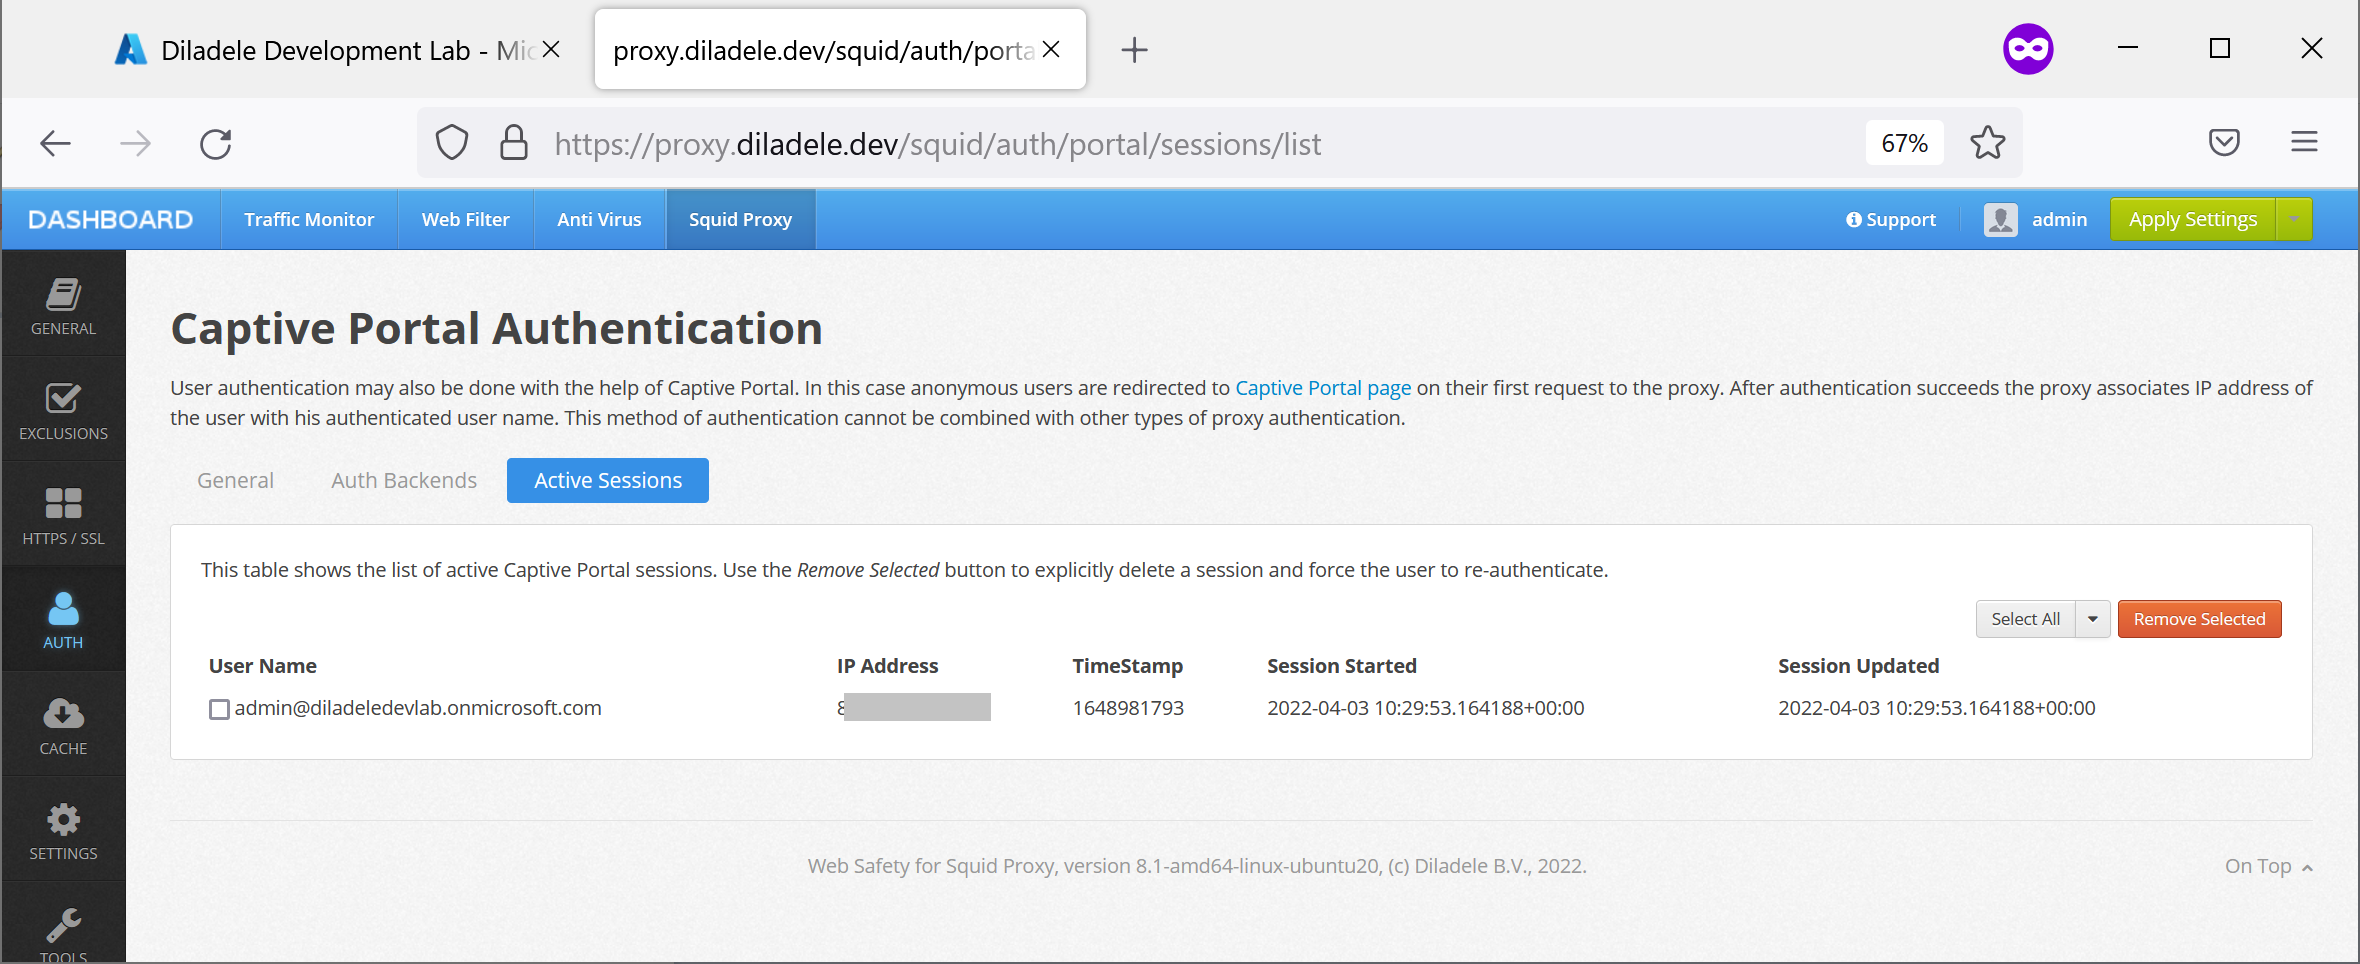Click the Select All button
Screen dimensions: 2360x964
tap(2026, 619)
